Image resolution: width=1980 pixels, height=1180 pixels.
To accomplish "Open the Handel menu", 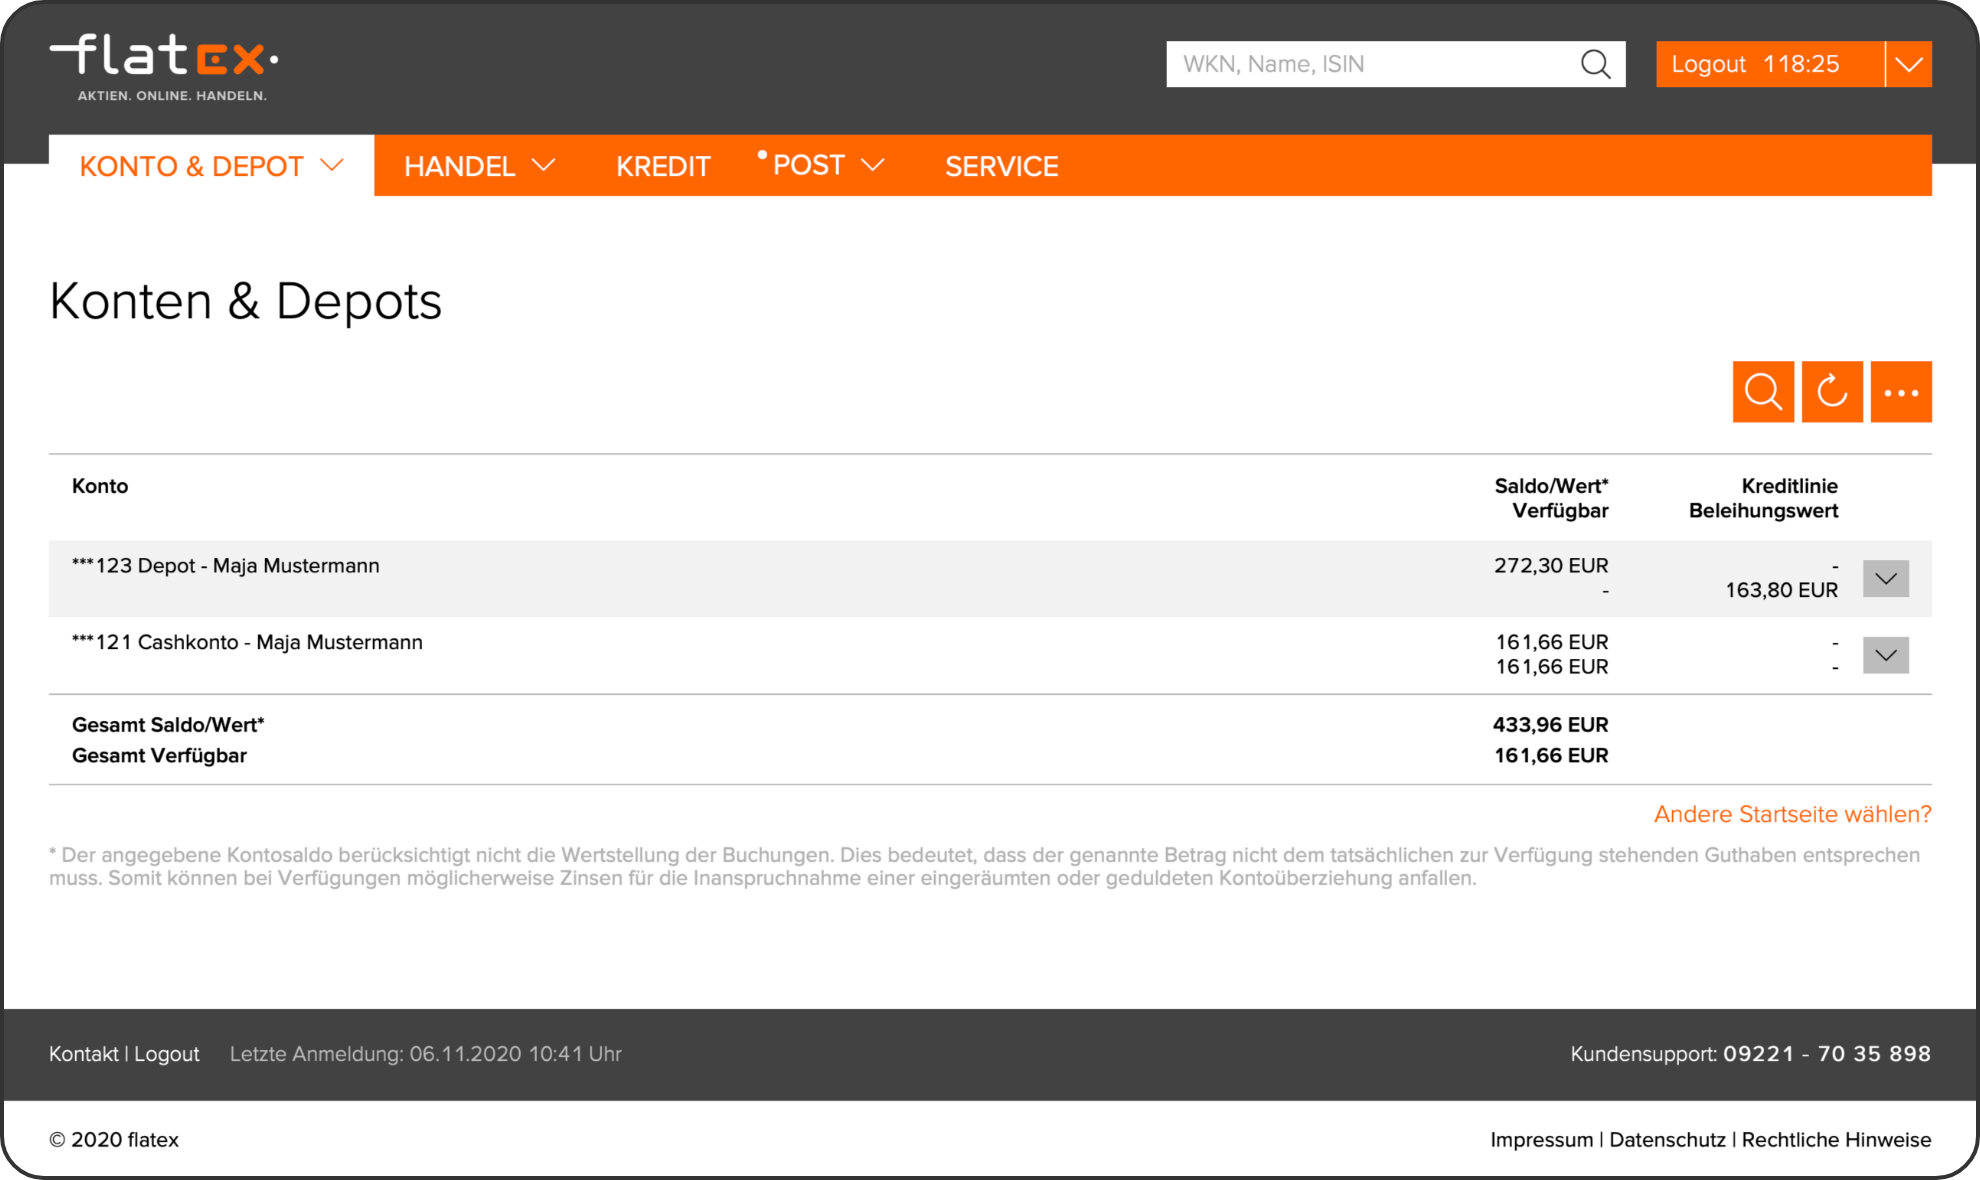I will click(x=478, y=166).
